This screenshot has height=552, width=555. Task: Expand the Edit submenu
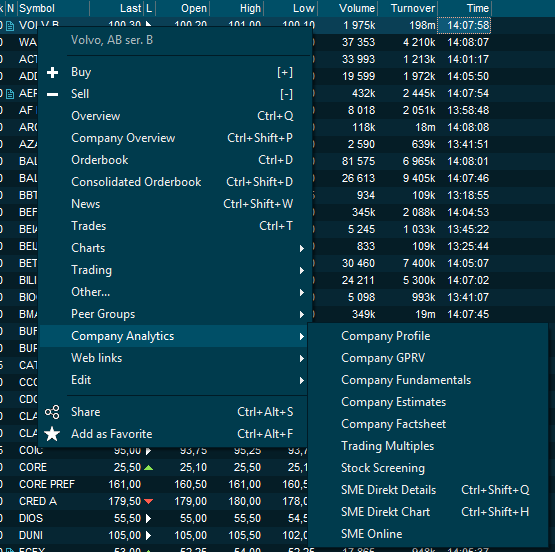pos(172,380)
